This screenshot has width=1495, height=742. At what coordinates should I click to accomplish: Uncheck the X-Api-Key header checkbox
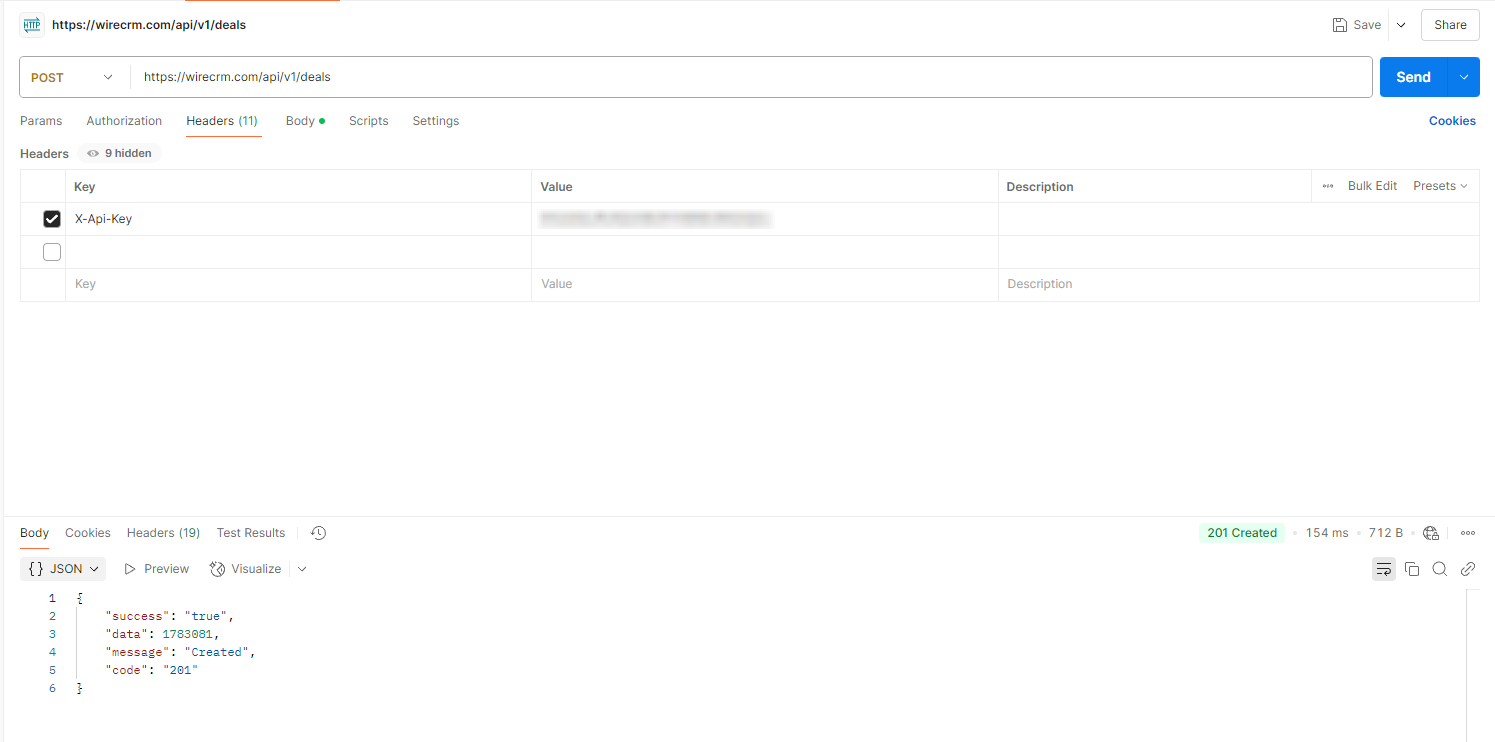point(52,219)
